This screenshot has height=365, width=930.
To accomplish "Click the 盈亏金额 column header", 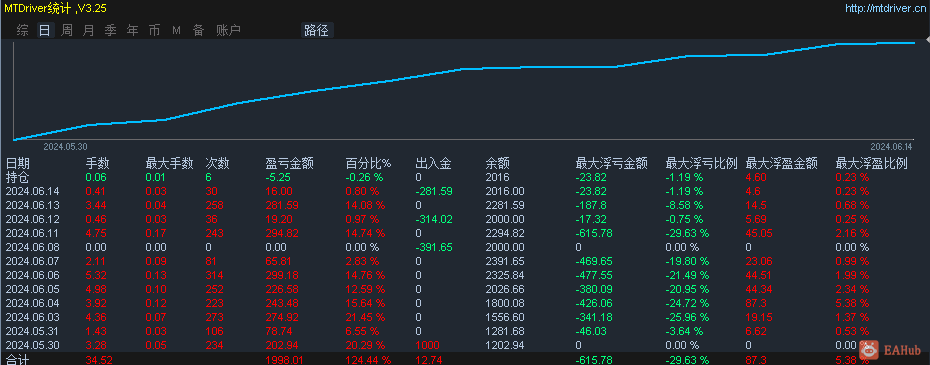I will [289, 164].
